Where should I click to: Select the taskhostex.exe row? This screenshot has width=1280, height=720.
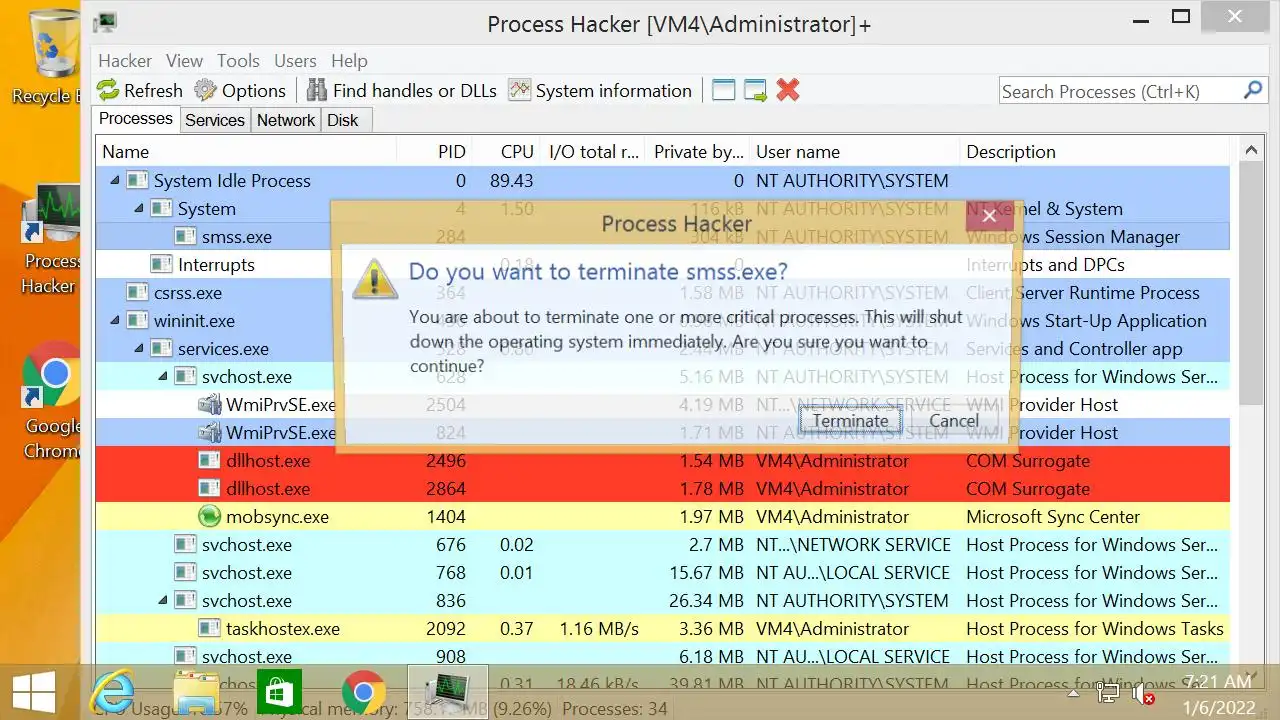click(x=663, y=629)
